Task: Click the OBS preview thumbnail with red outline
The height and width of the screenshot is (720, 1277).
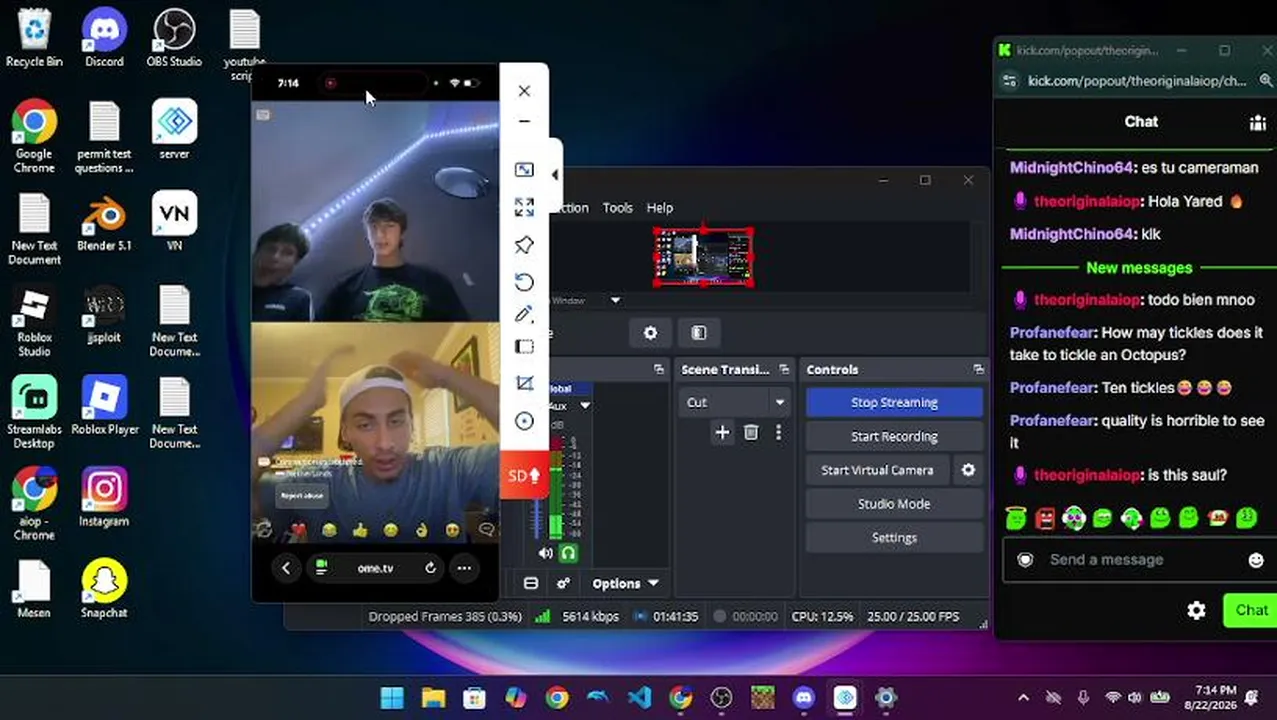Action: tap(703, 257)
